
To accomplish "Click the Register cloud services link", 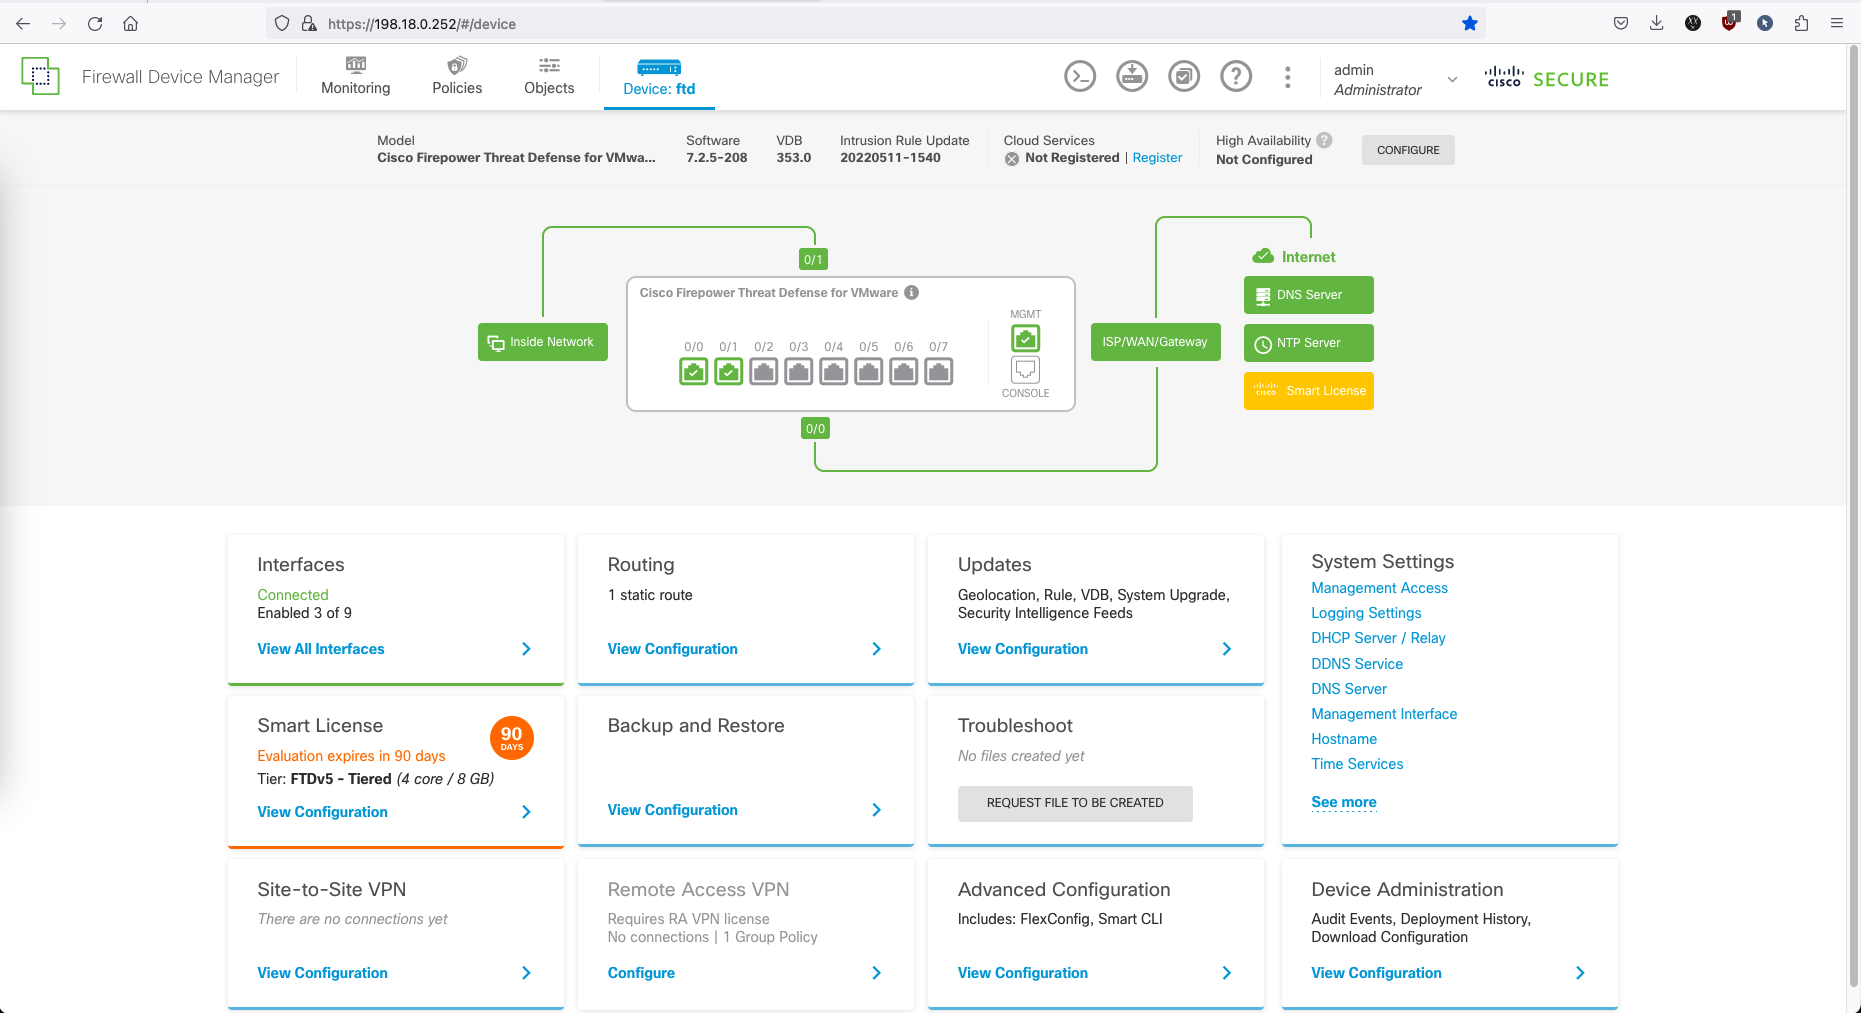I will point(1157,158).
